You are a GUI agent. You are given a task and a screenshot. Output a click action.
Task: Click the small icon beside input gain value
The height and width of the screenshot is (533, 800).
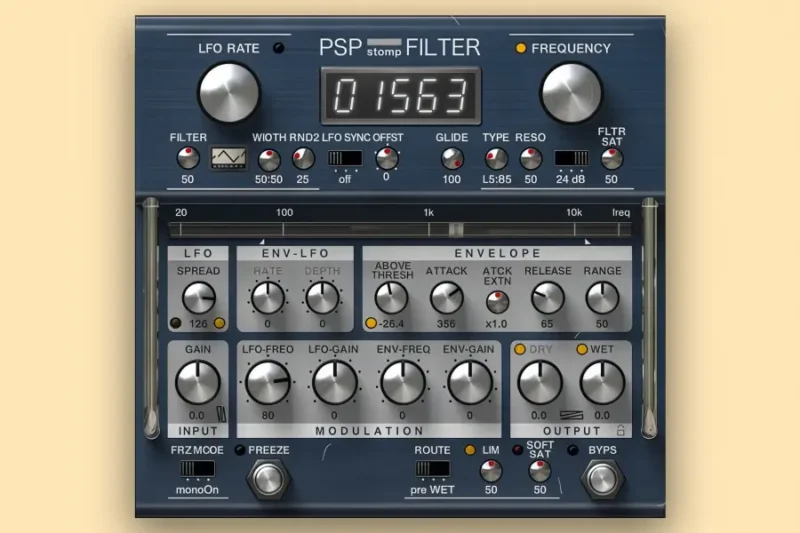click(221, 414)
